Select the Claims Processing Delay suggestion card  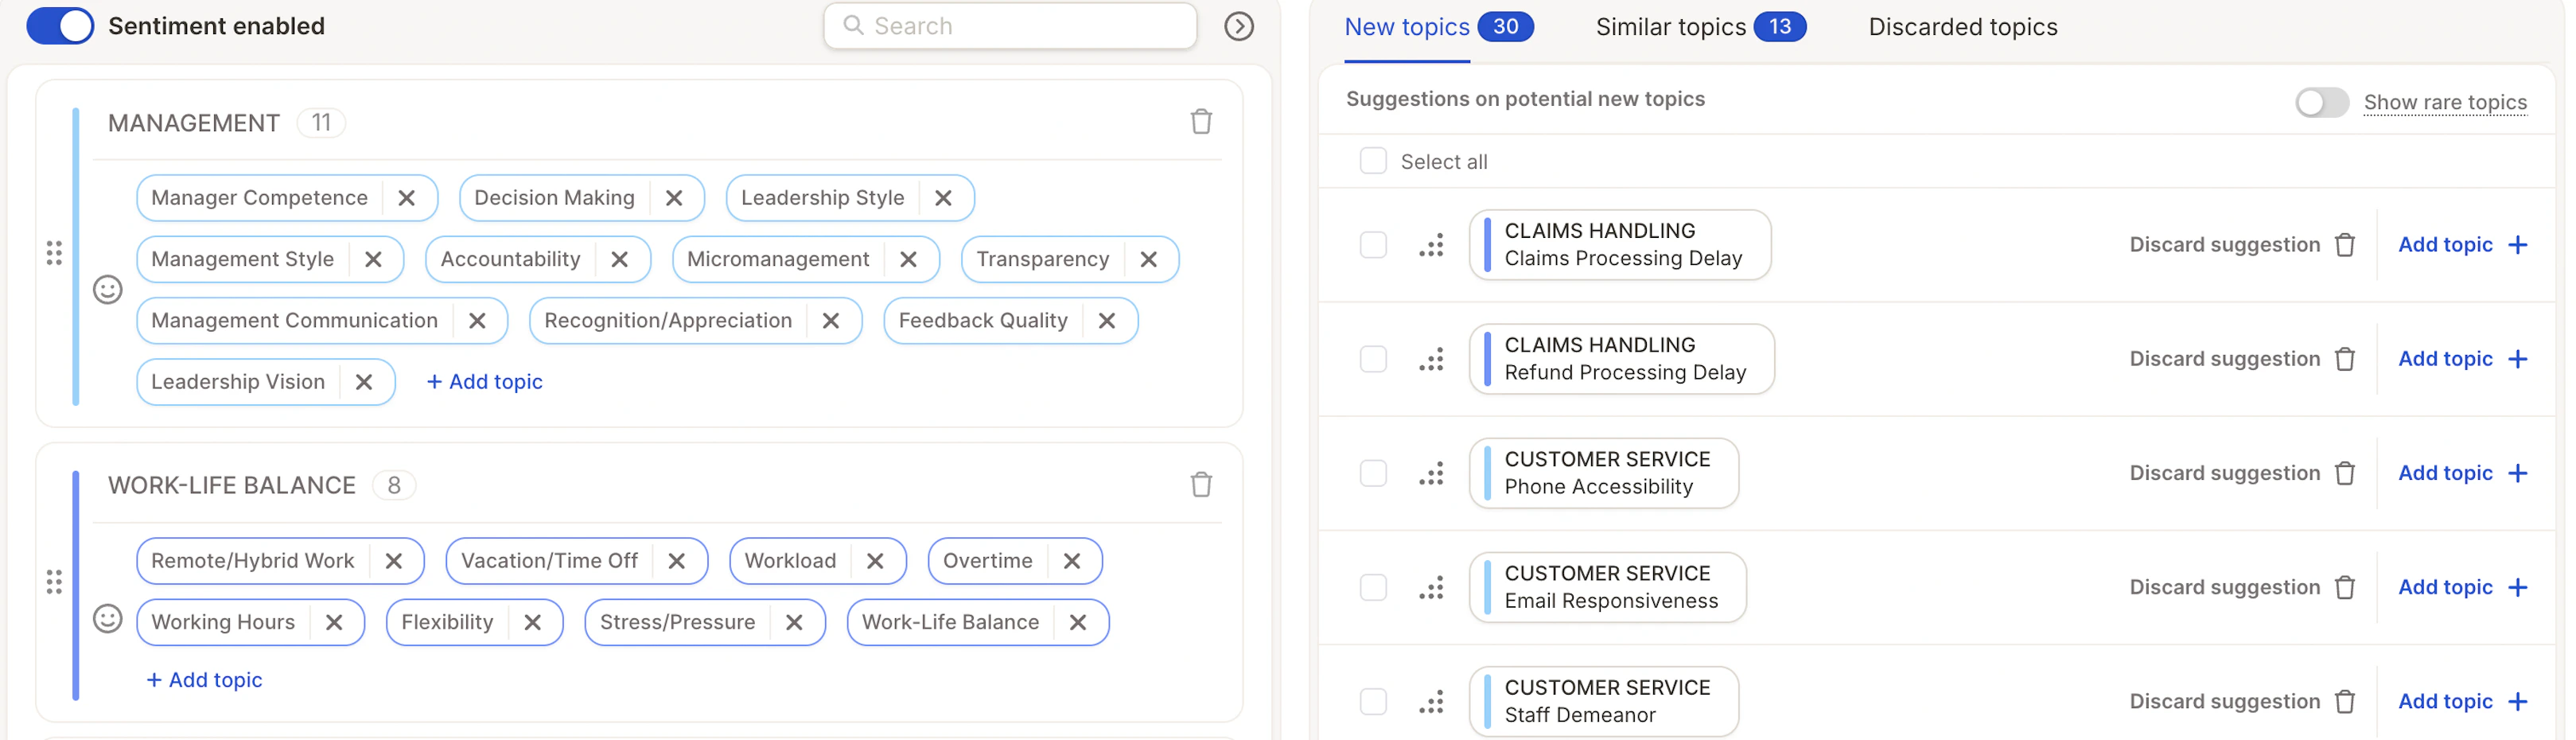coord(1620,245)
